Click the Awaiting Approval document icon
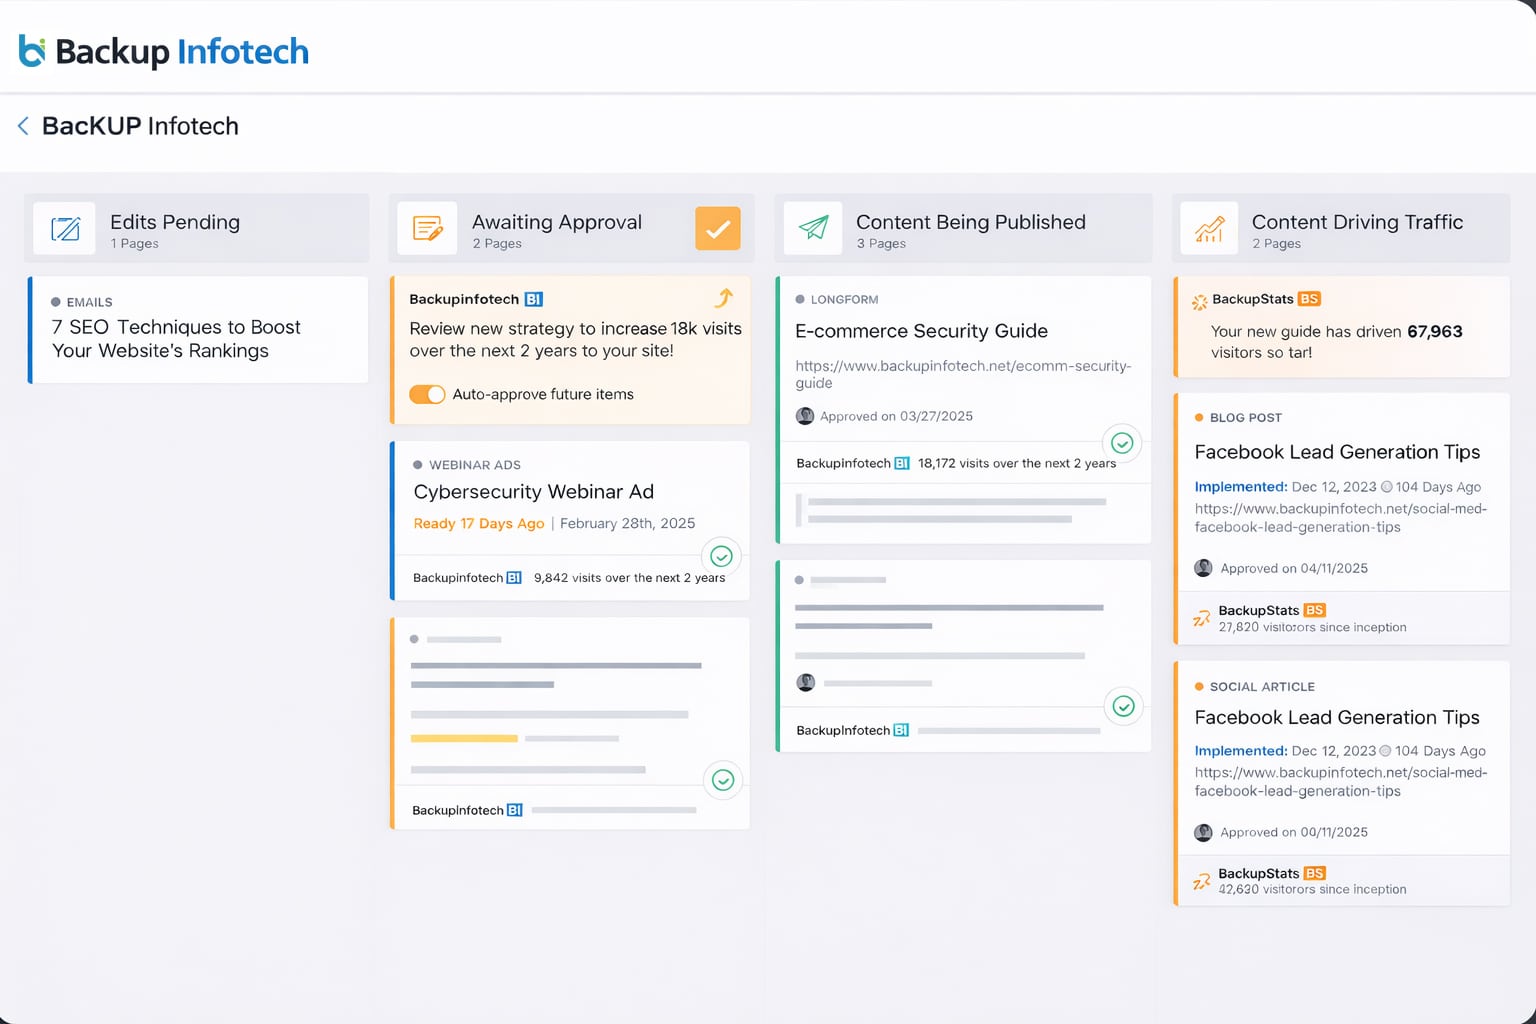The width and height of the screenshot is (1536, 1024). 427,229
